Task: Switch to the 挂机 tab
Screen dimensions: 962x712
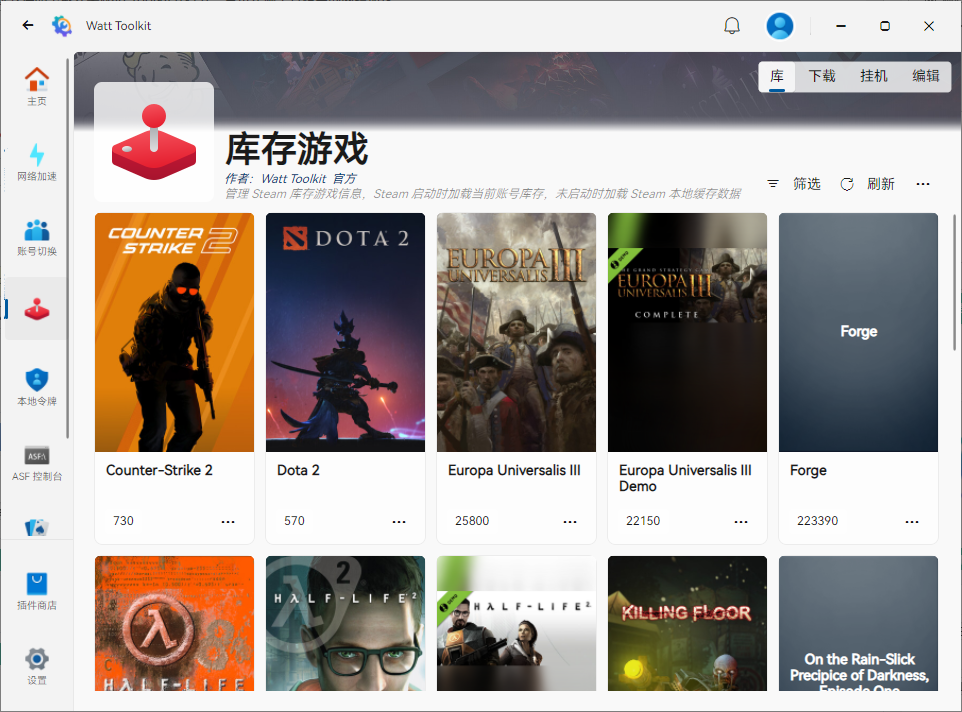Action: (x=874, y=77)
